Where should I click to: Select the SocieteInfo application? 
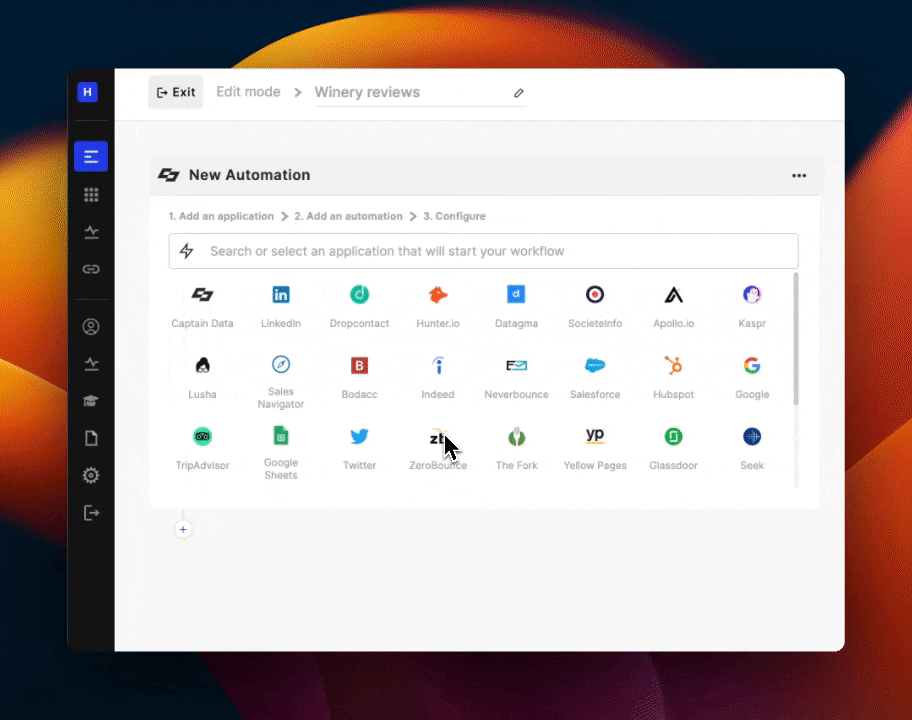point(595,307)
